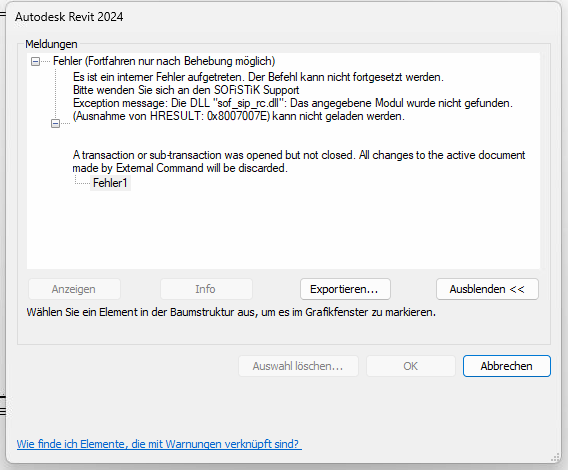Select the Fehler1 tree item
The width and height of the screenshot is (568, 470).
(x=110, y=183)
